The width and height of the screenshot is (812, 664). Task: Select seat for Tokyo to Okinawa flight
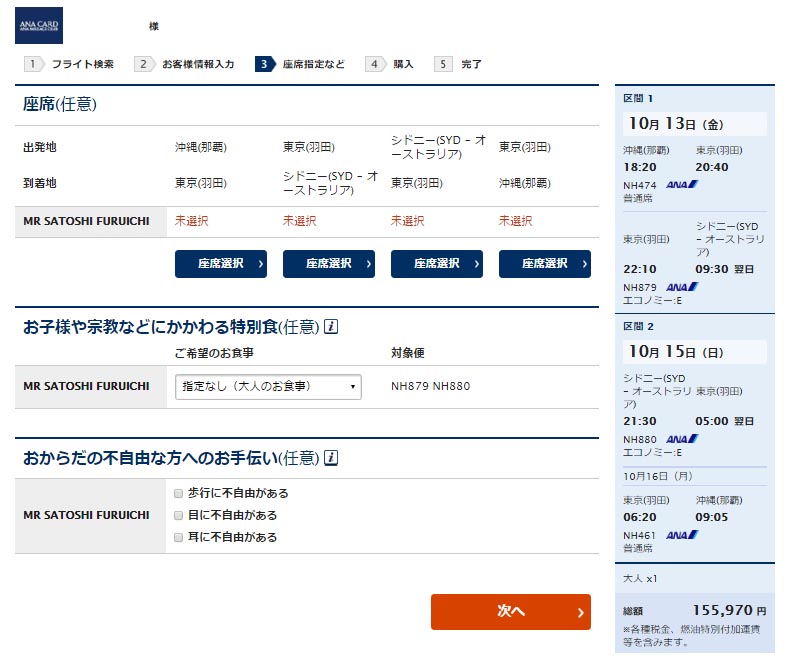pyautogui.click(x=544, y=264)
